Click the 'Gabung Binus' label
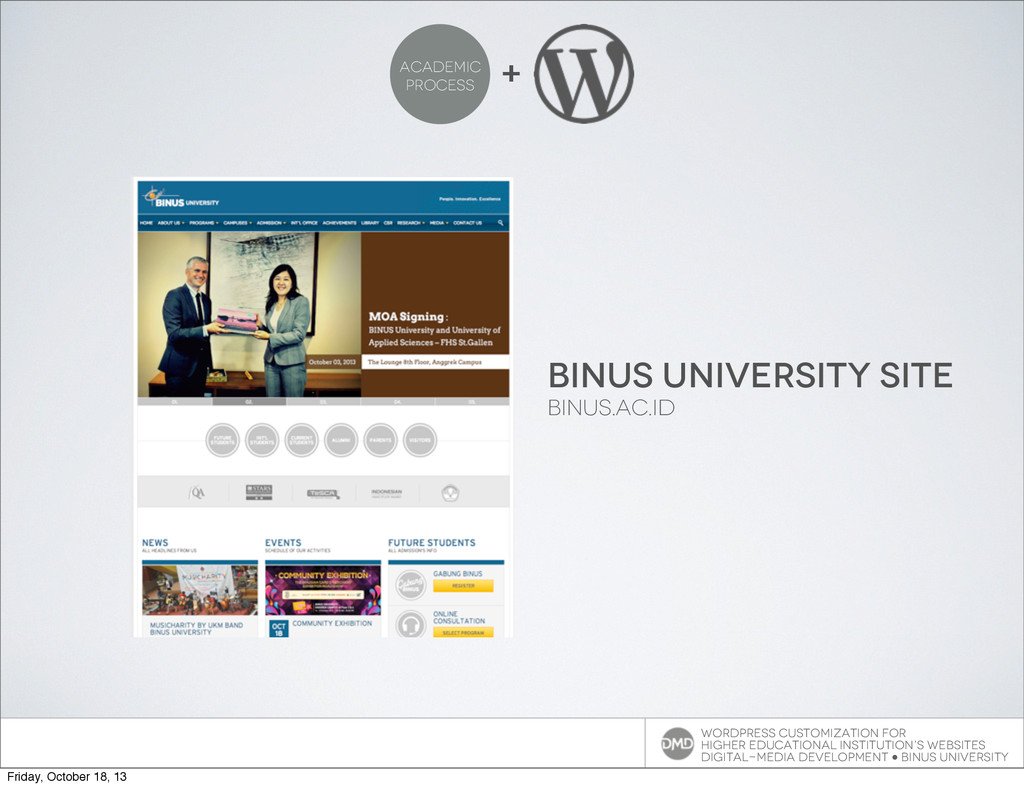The height and width of the screenshot is (788, 1024). (x=458, y=573)
